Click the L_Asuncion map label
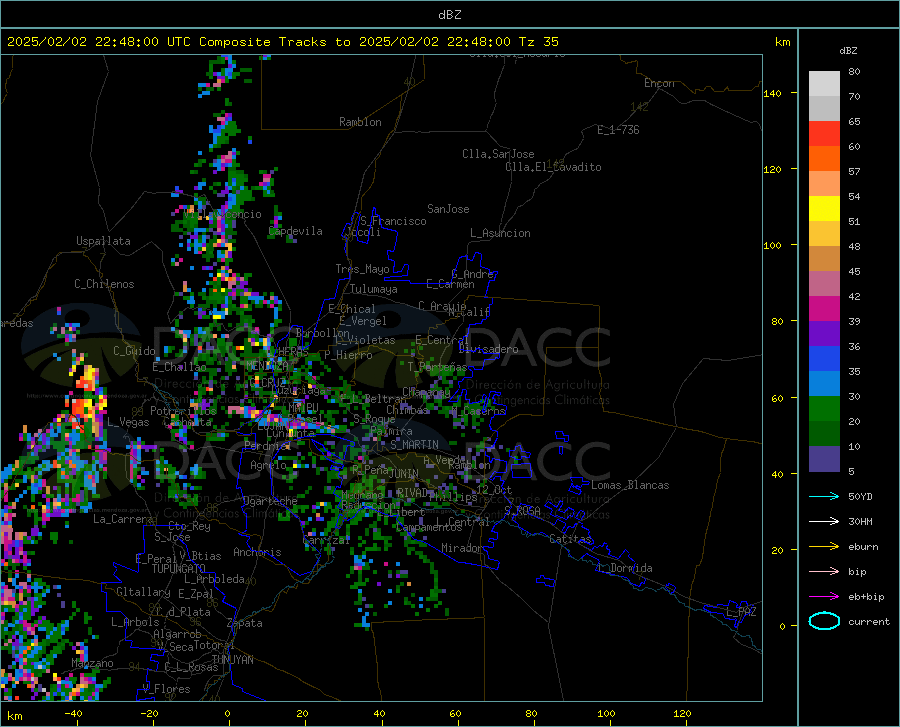Image resolution: width=900 pixels, height=727 pixels. 500,233
